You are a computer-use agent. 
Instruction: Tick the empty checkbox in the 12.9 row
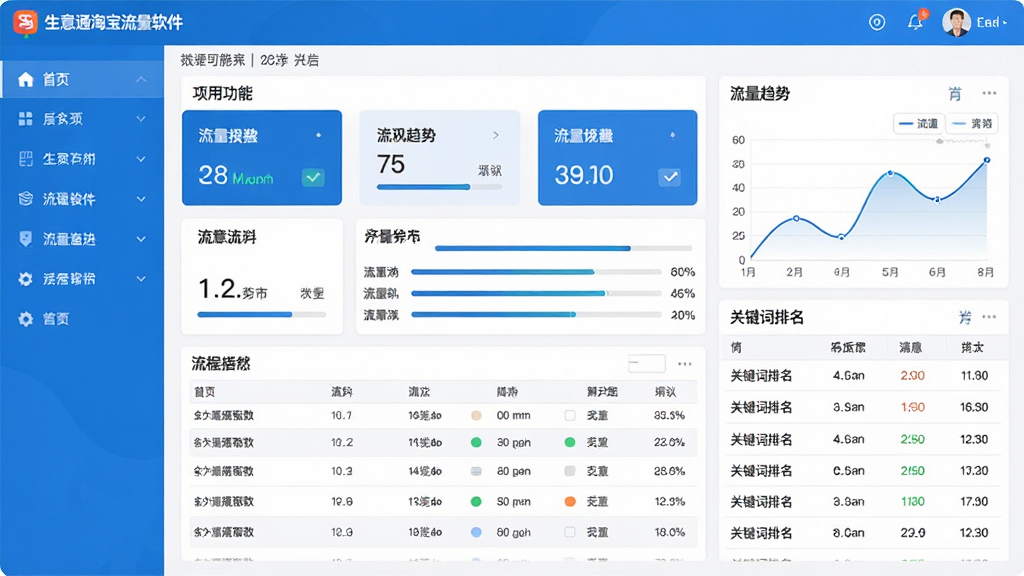tap(570, 532)
